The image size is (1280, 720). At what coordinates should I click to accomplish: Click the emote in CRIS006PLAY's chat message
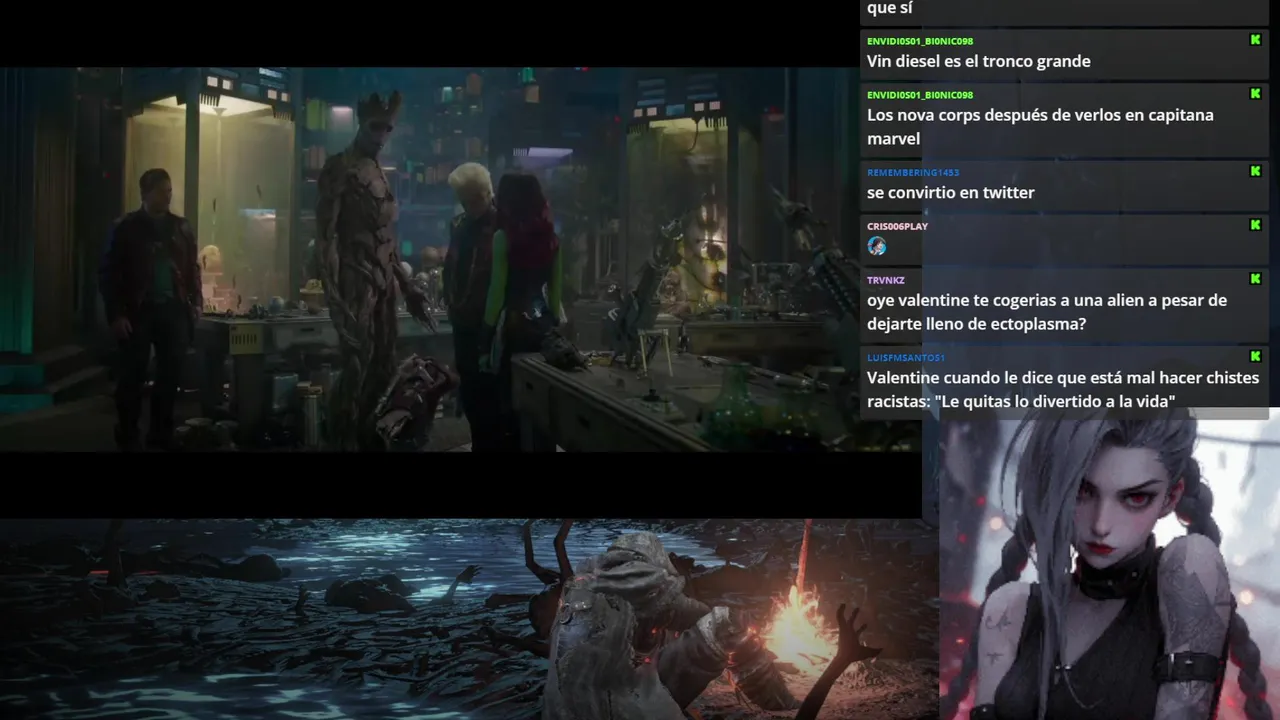[x=877, y=246]
